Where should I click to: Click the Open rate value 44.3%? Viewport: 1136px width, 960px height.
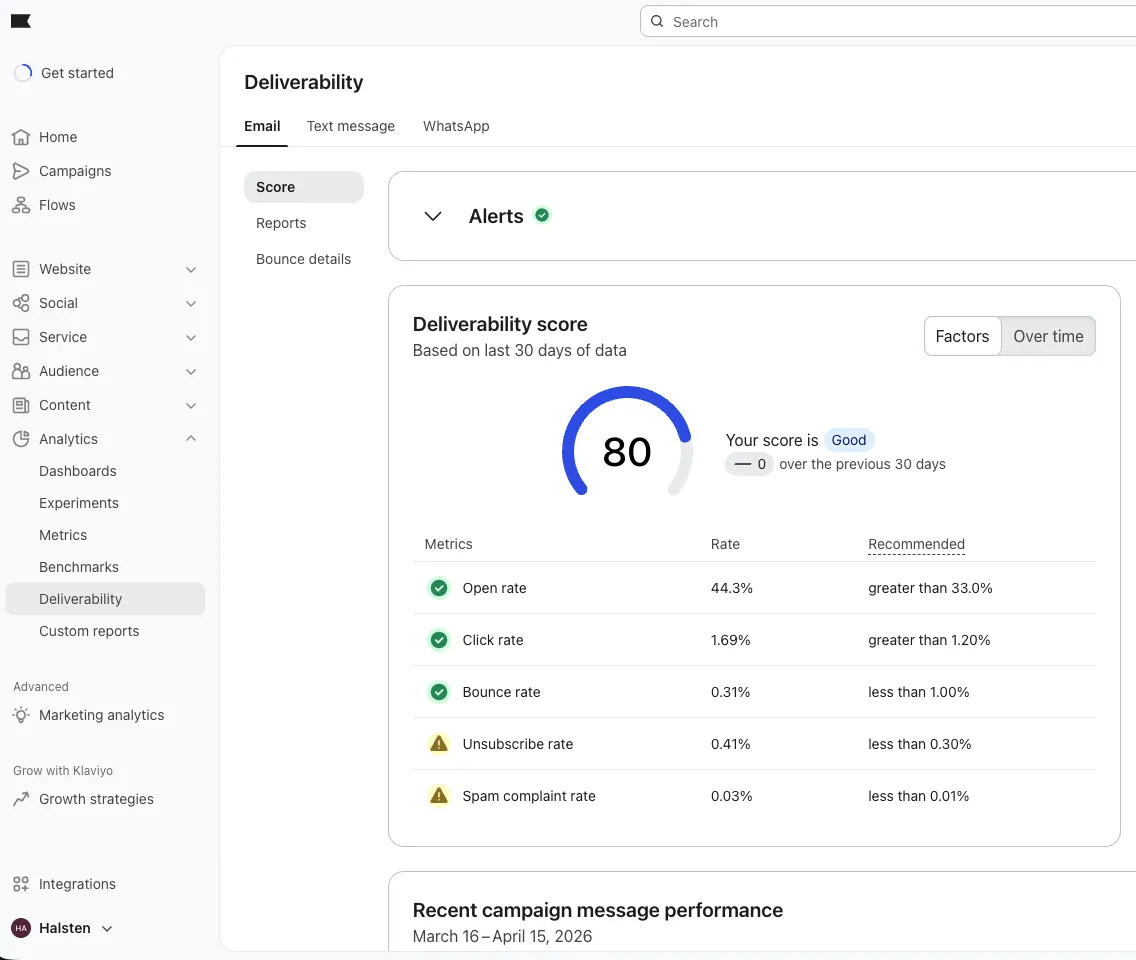pos(732,588)
